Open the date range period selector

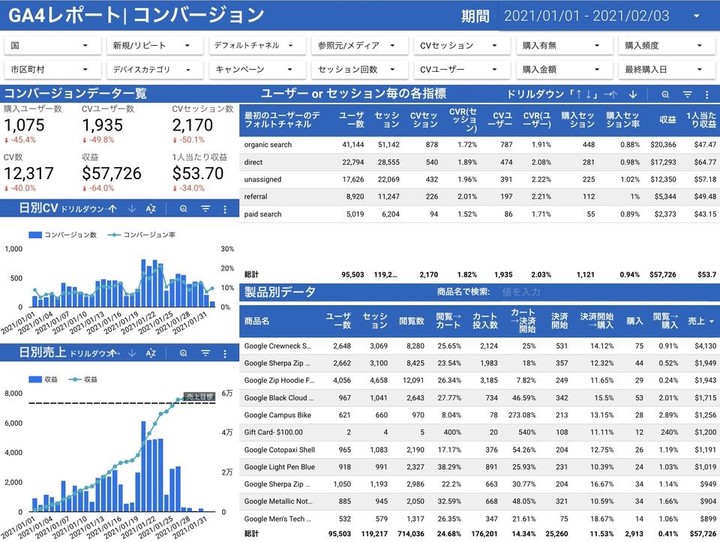(604, 16)
